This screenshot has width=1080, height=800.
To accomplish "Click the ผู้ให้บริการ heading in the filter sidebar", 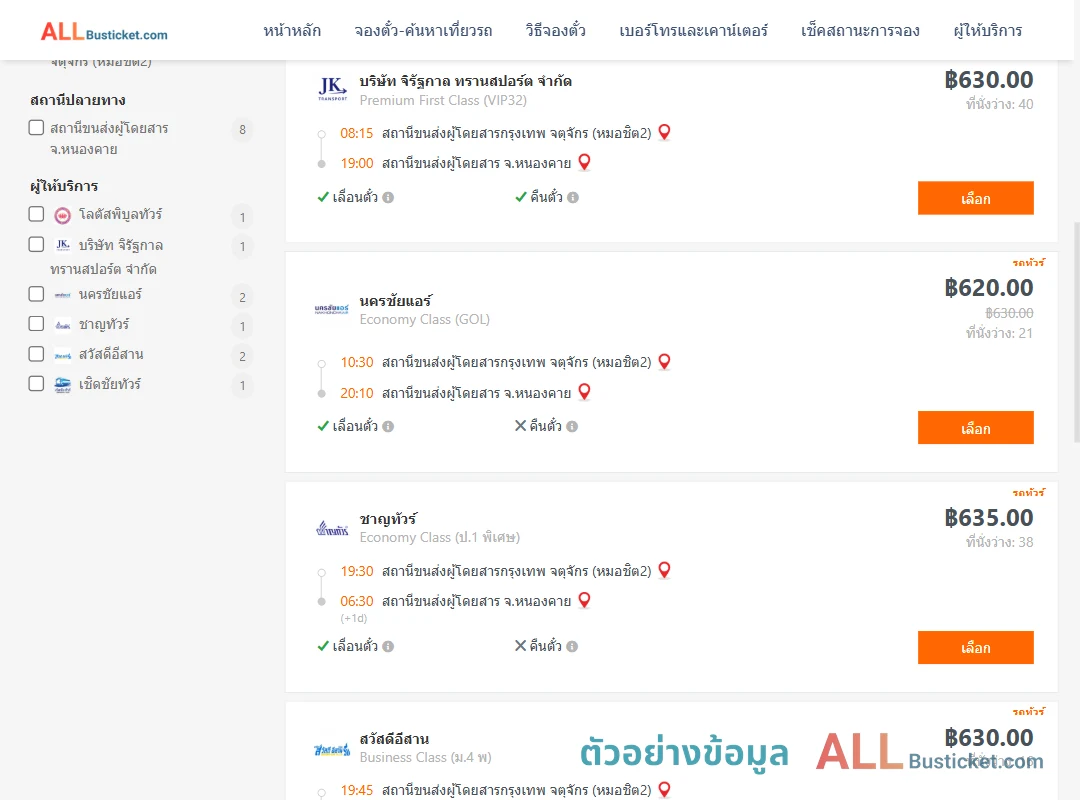I will tap(64, 186).
